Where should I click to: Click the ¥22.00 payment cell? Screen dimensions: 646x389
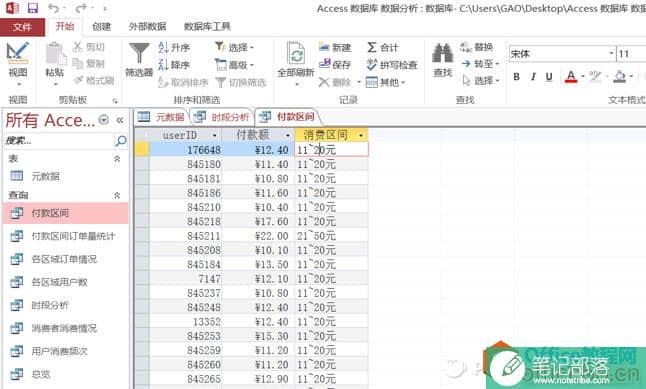258,236
